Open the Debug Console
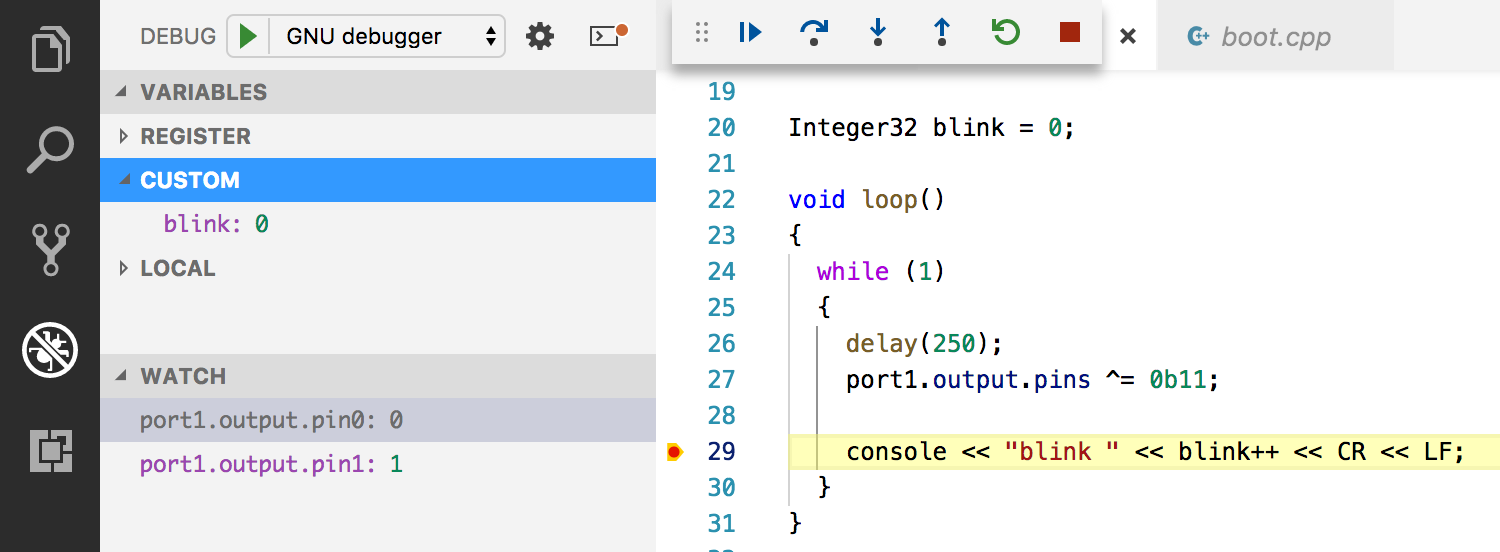Viewport: 1500px width, 552px height. (x=606, y=36)
